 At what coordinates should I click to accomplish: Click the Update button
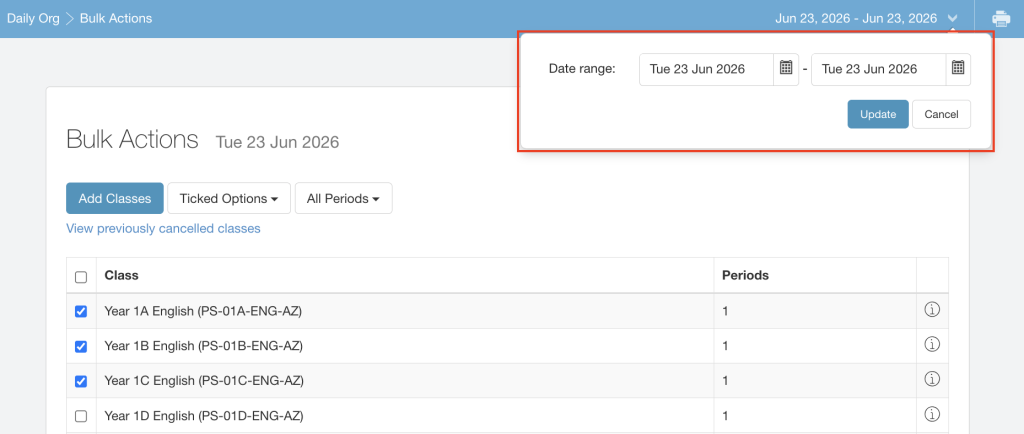point(878,114)
